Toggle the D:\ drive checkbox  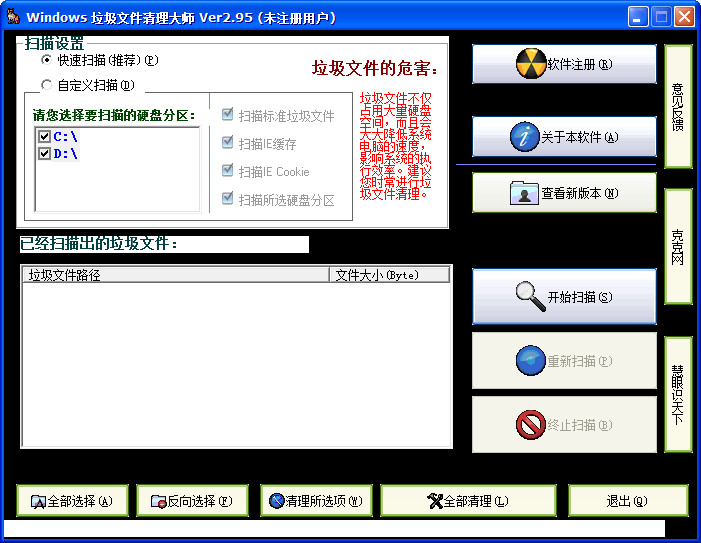click(44, 153)
